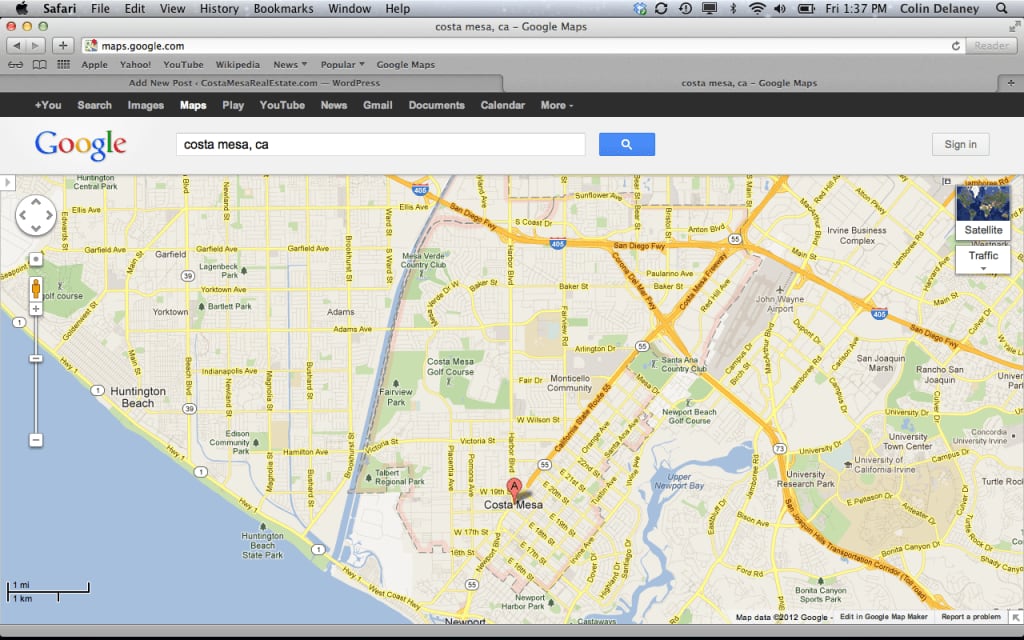The height and width of the screenshot is (640, 1024).
Task: Click the costa mesa, ca search box
Action: 381,144
